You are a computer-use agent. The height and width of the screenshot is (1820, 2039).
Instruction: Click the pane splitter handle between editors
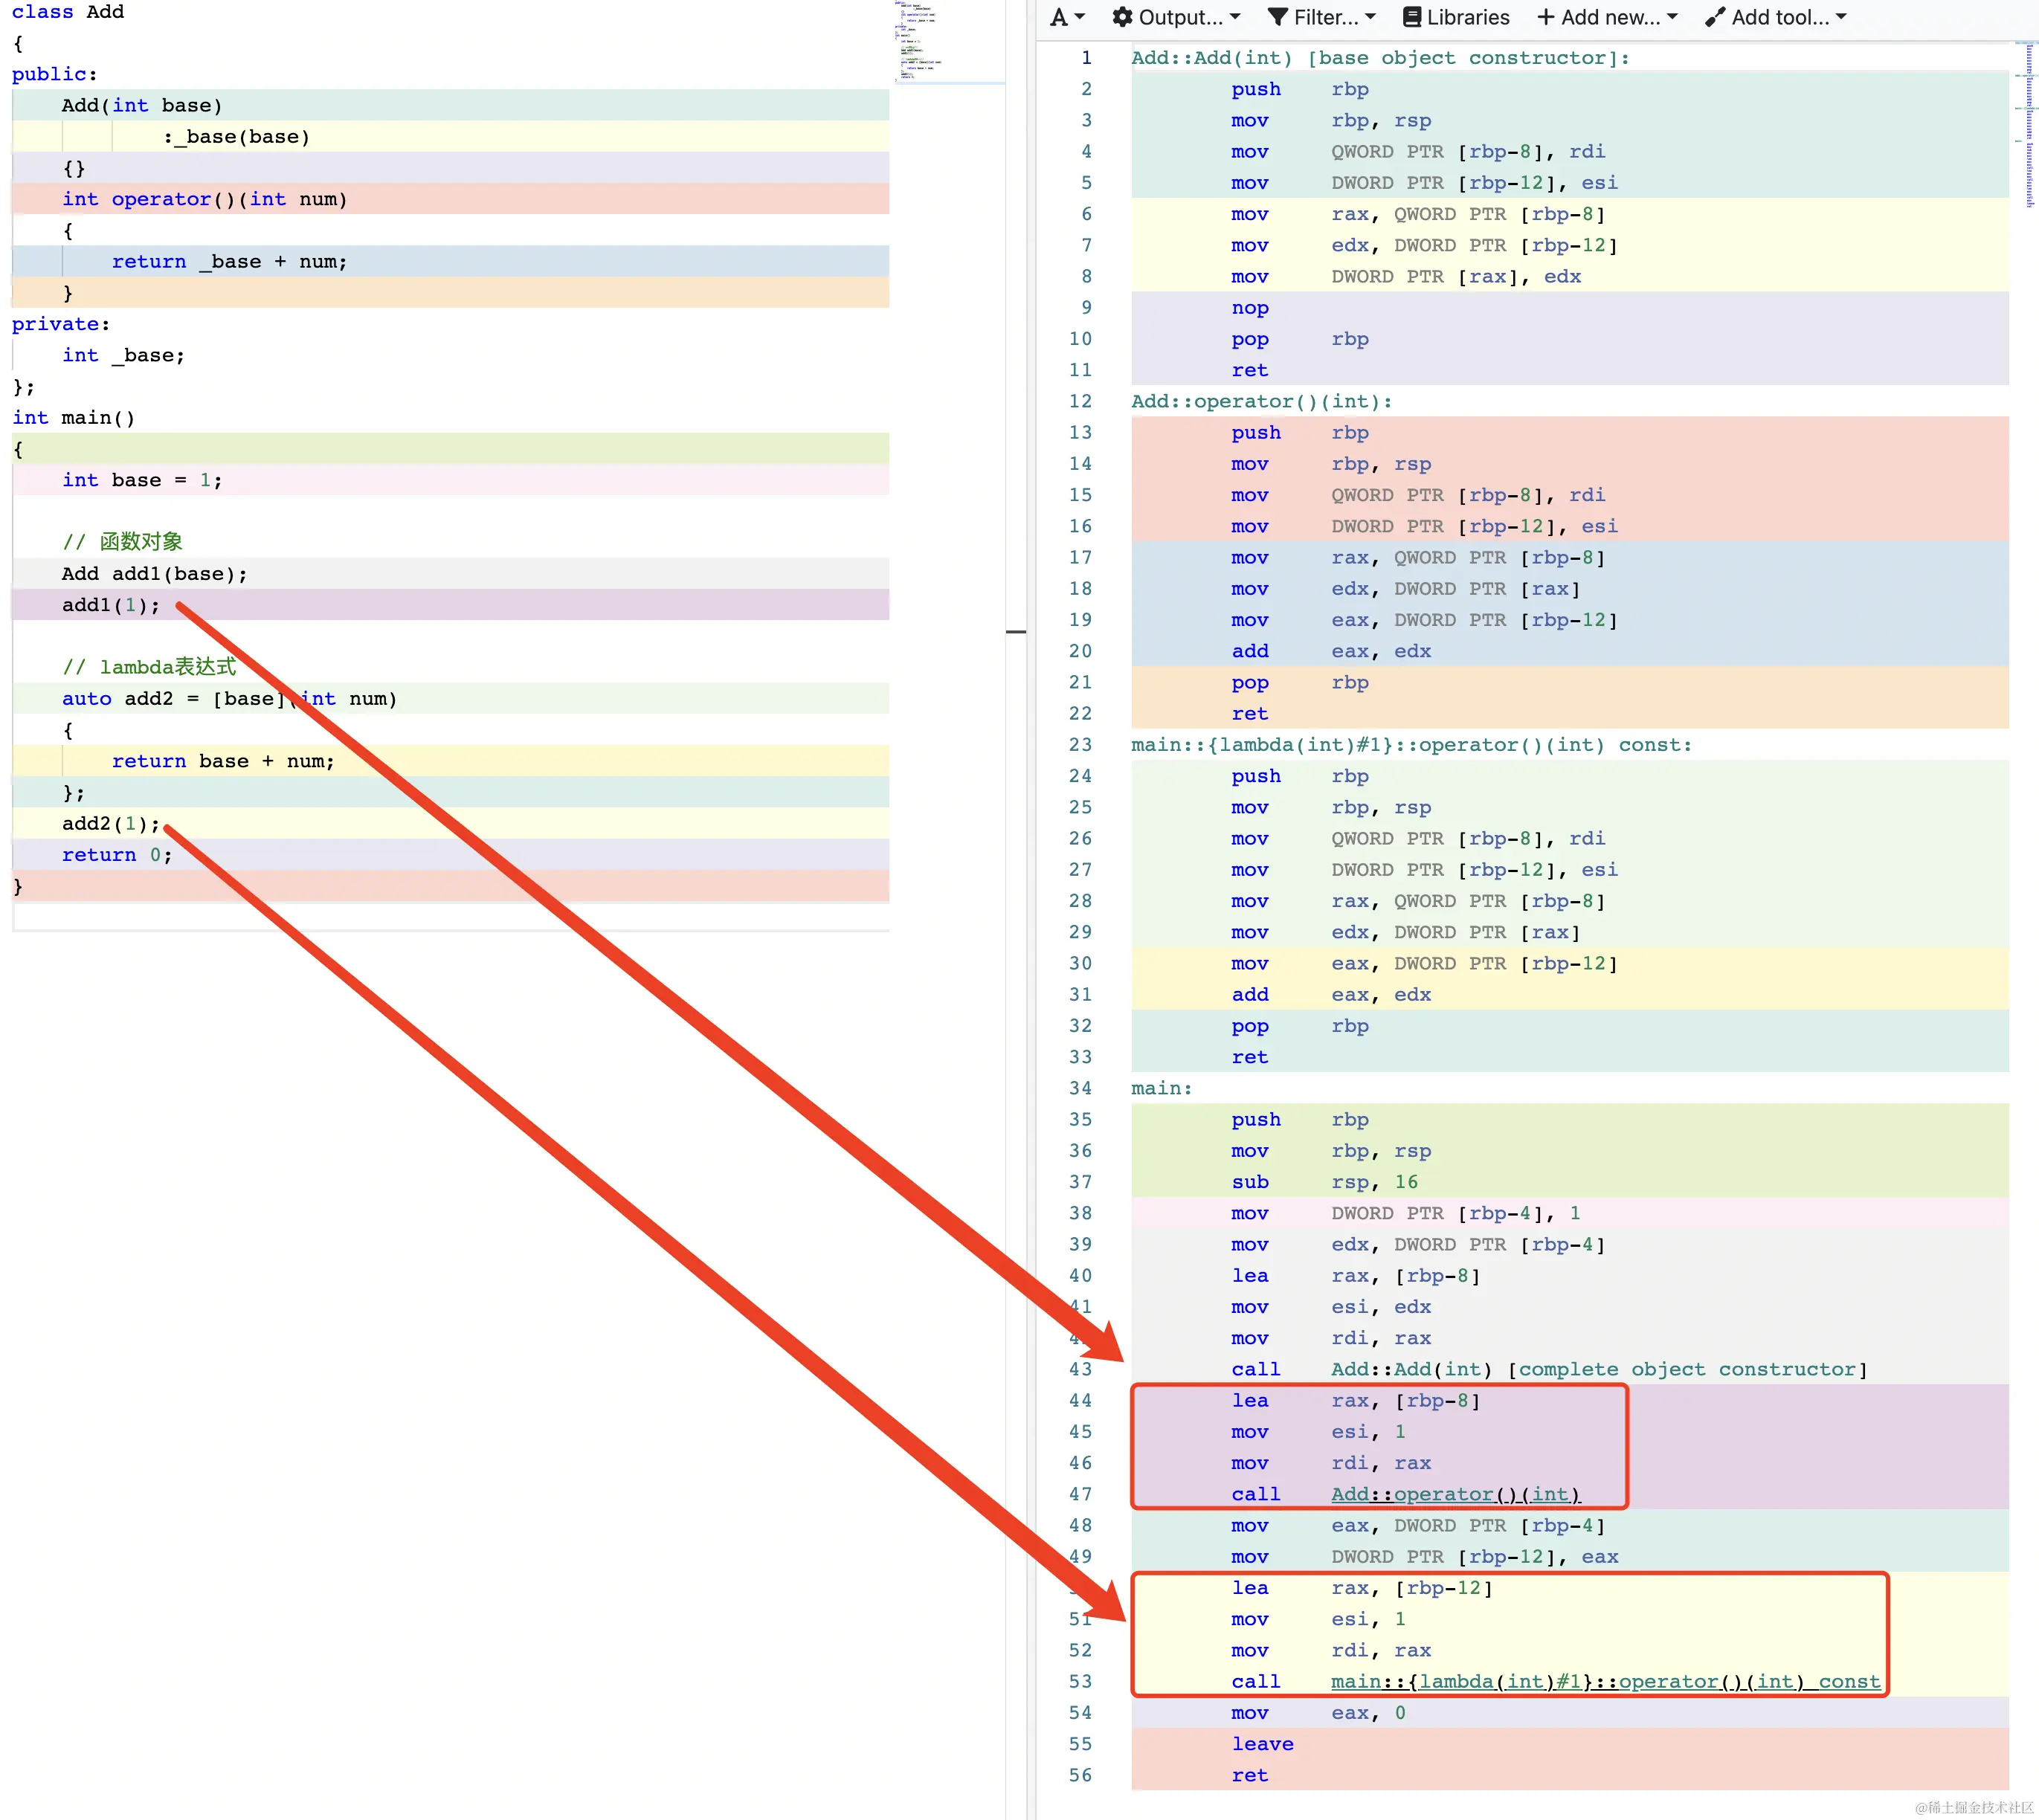pos(1016,631)
